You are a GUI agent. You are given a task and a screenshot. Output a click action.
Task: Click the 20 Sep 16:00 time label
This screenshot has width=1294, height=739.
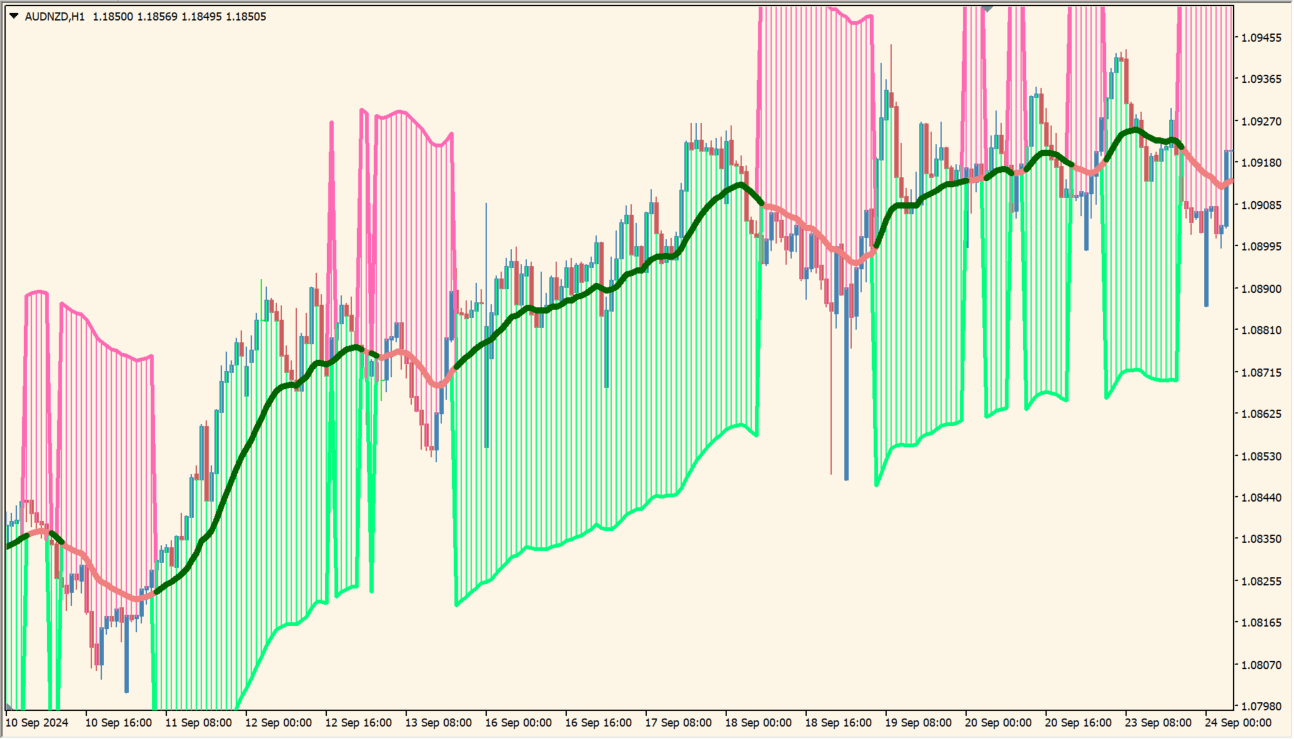(x=1079, y=722)
